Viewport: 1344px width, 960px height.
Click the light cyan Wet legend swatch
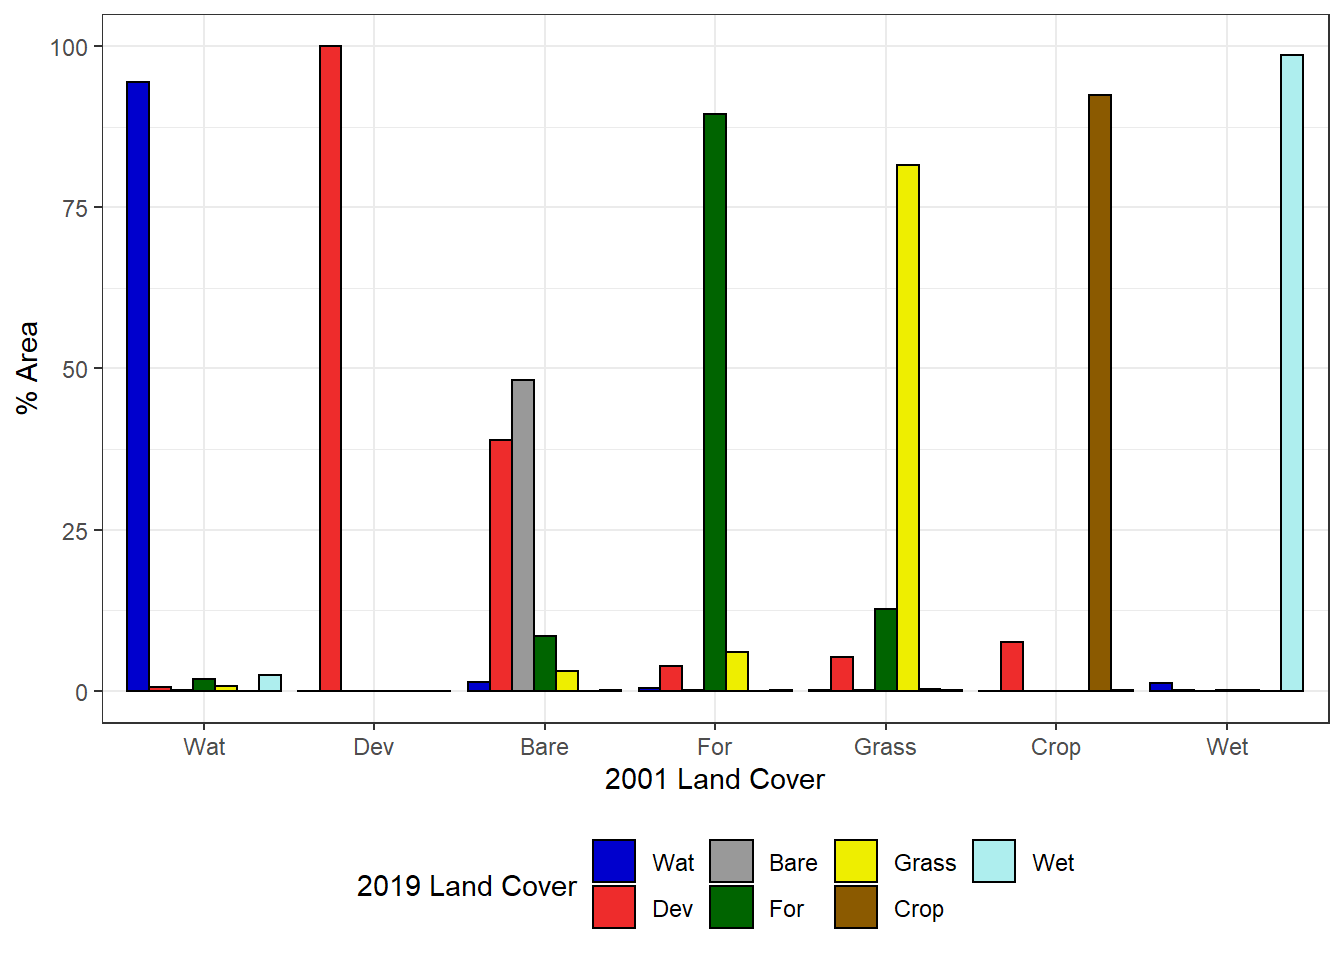[993, 861]
